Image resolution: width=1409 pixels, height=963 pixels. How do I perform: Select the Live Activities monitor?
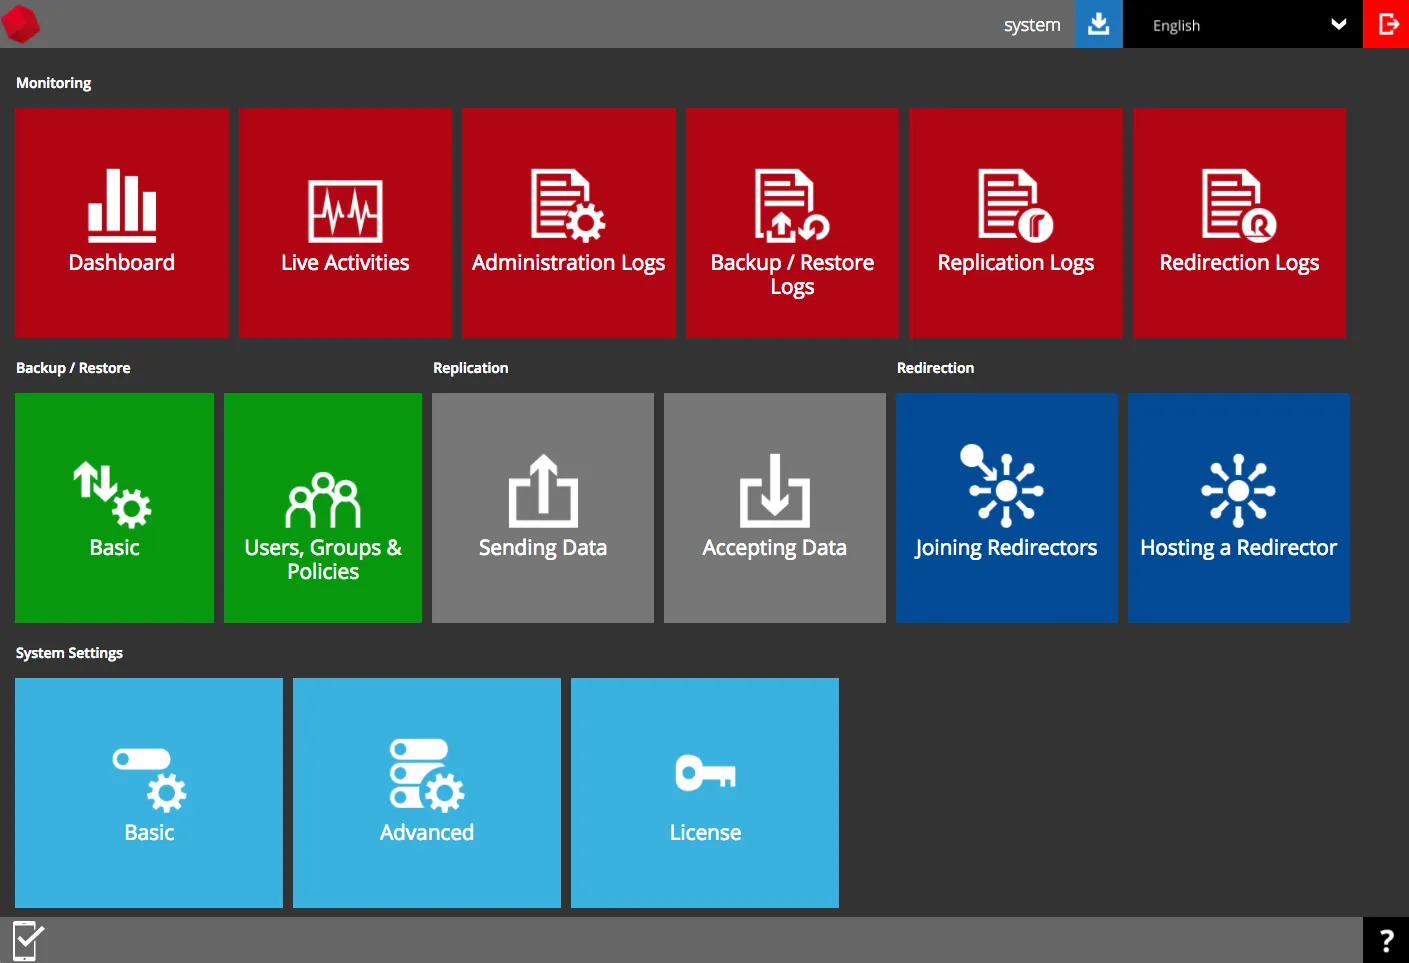(345, 222)
